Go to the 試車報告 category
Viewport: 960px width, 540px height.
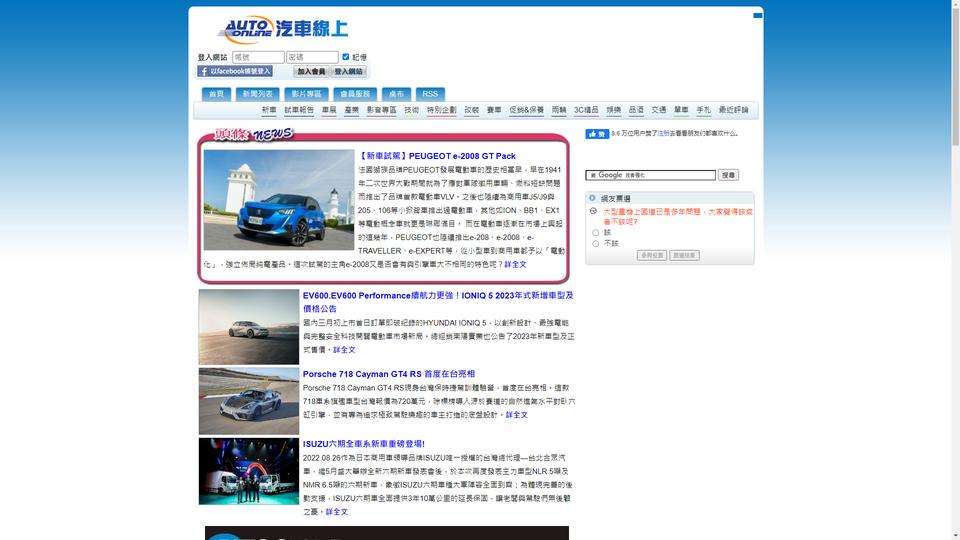click(x=299, y=110)
